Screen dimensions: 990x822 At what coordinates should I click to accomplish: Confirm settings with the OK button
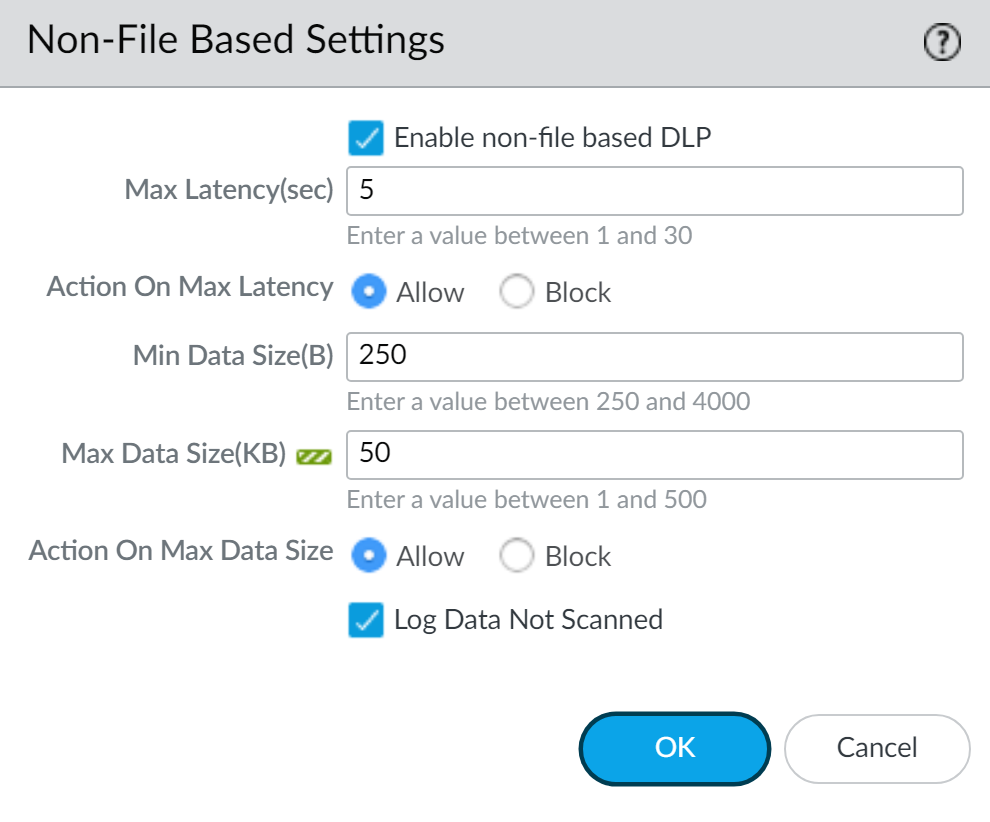(x=675, y=747)
